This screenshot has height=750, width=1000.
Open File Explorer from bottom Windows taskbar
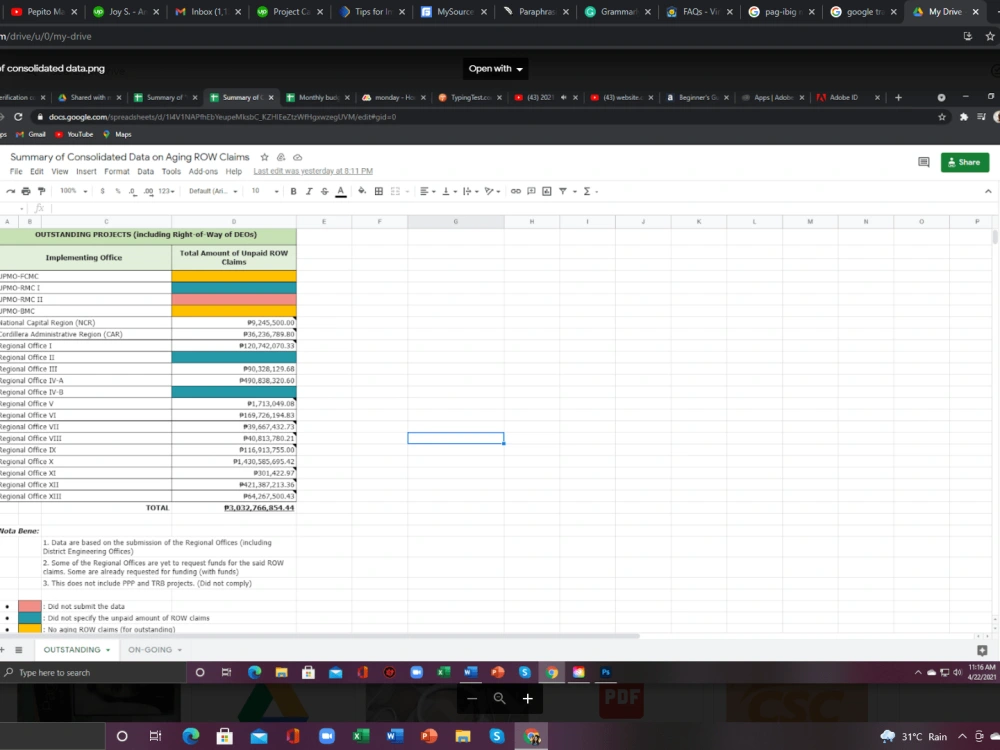click(463, 737)
